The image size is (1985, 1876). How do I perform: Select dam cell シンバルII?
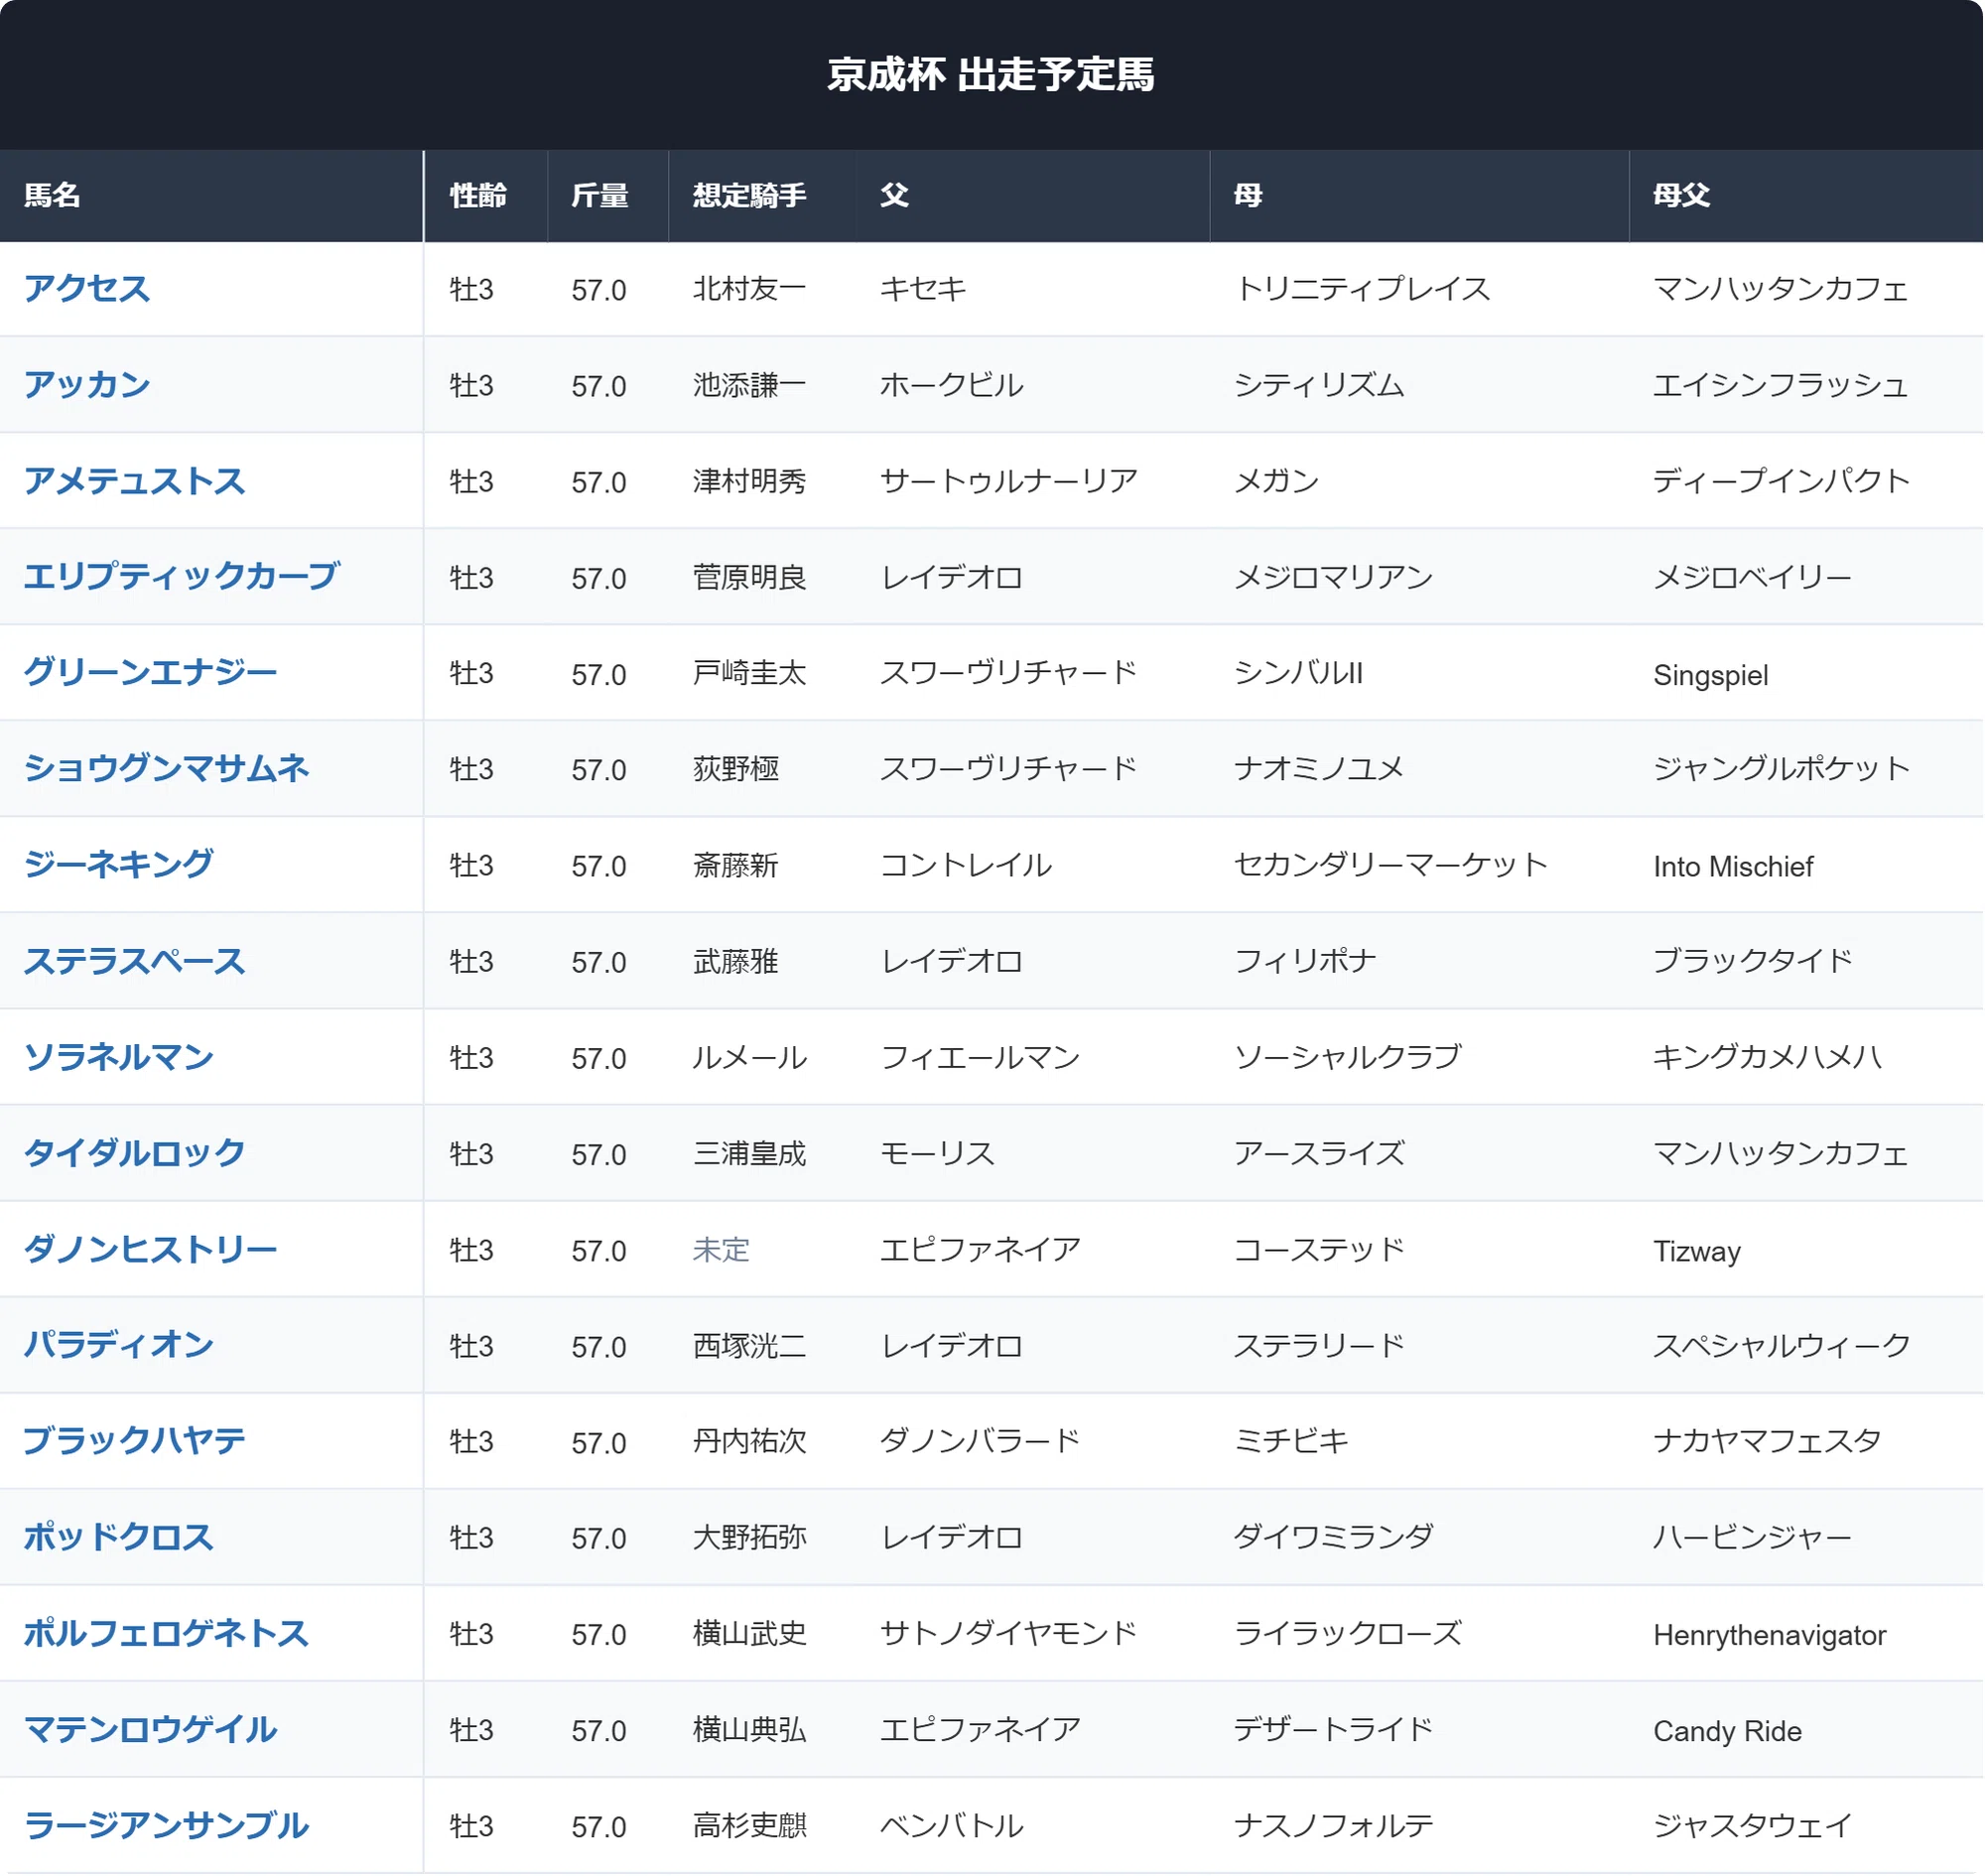tap(1299, 674)
